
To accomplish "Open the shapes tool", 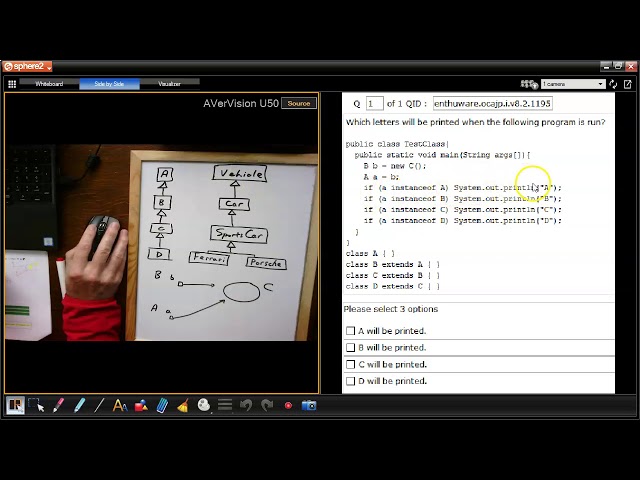I will point(141,405).
